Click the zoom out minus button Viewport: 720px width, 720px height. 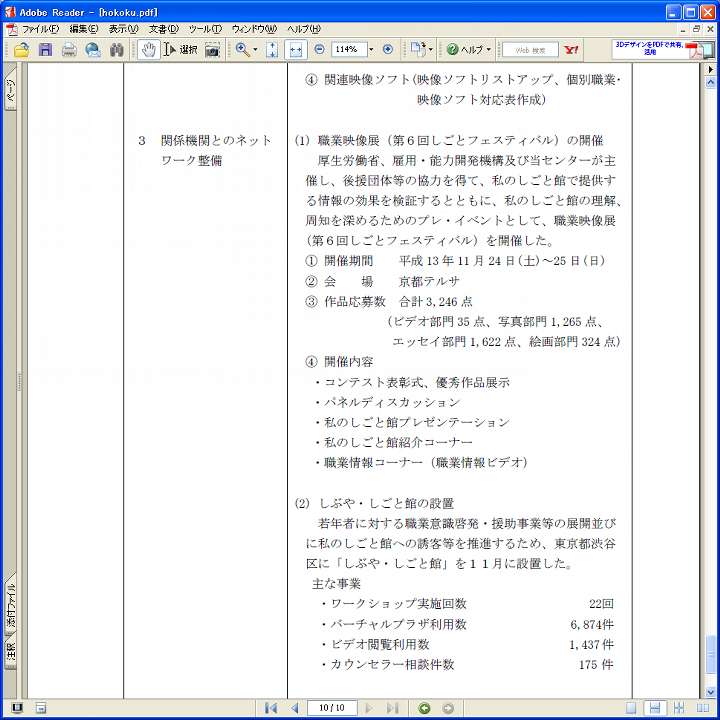[320, 49]
